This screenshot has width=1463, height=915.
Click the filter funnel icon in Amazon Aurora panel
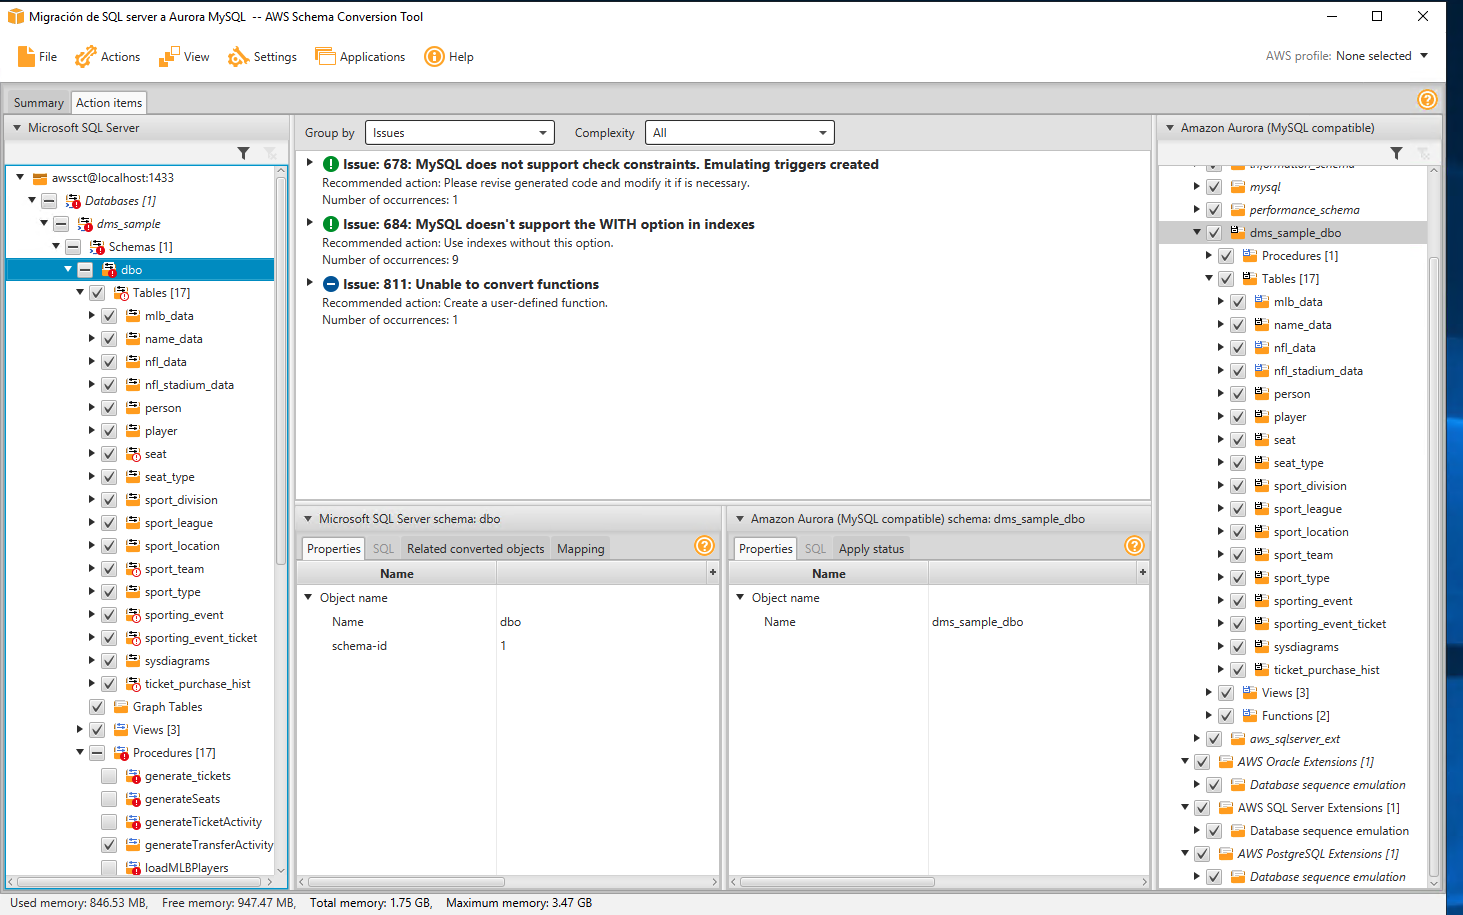[x=1396, y=153]
